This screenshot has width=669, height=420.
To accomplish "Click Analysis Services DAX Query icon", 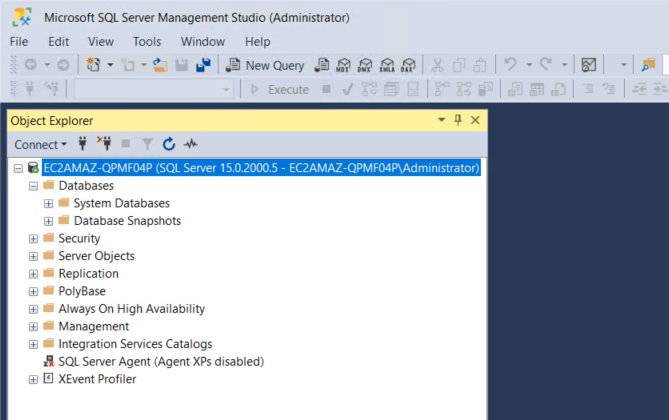I will (x=408, y=65).
